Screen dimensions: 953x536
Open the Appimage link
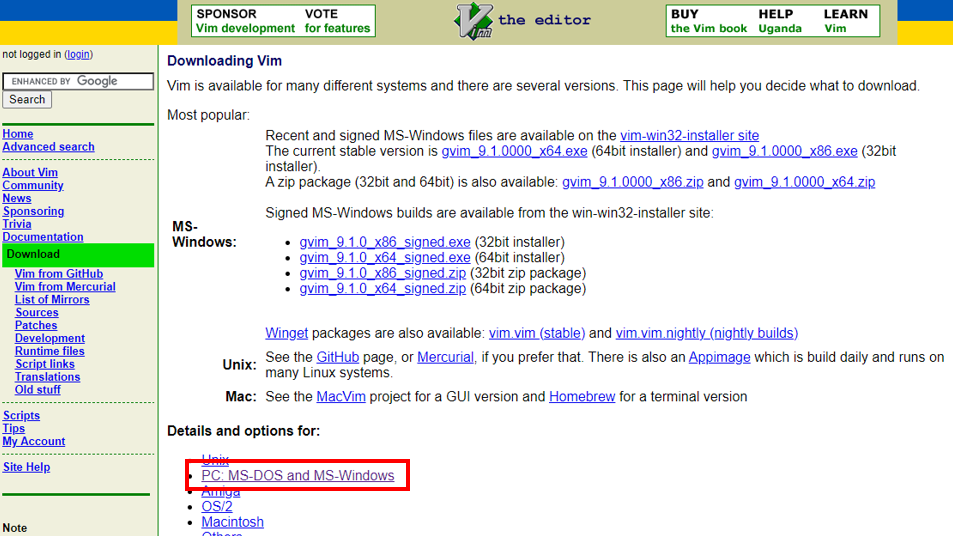720,357
